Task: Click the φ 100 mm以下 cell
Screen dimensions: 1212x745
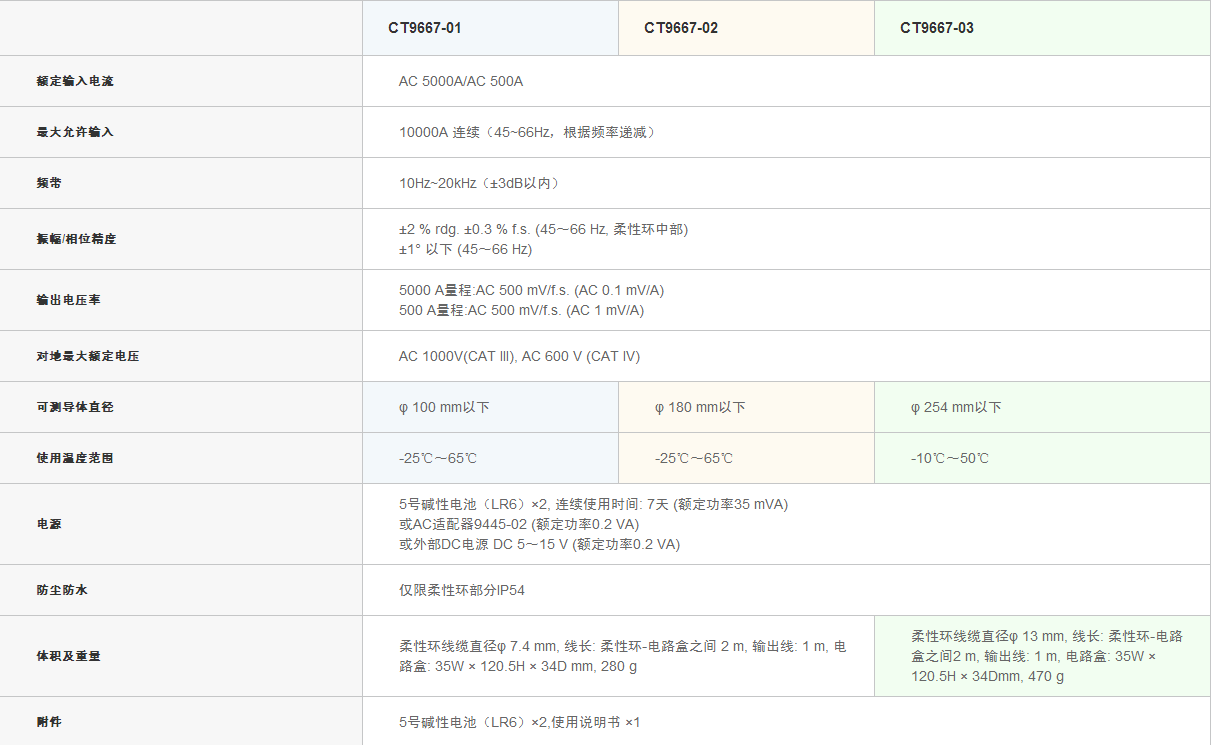Action: [x=444, y=408]
